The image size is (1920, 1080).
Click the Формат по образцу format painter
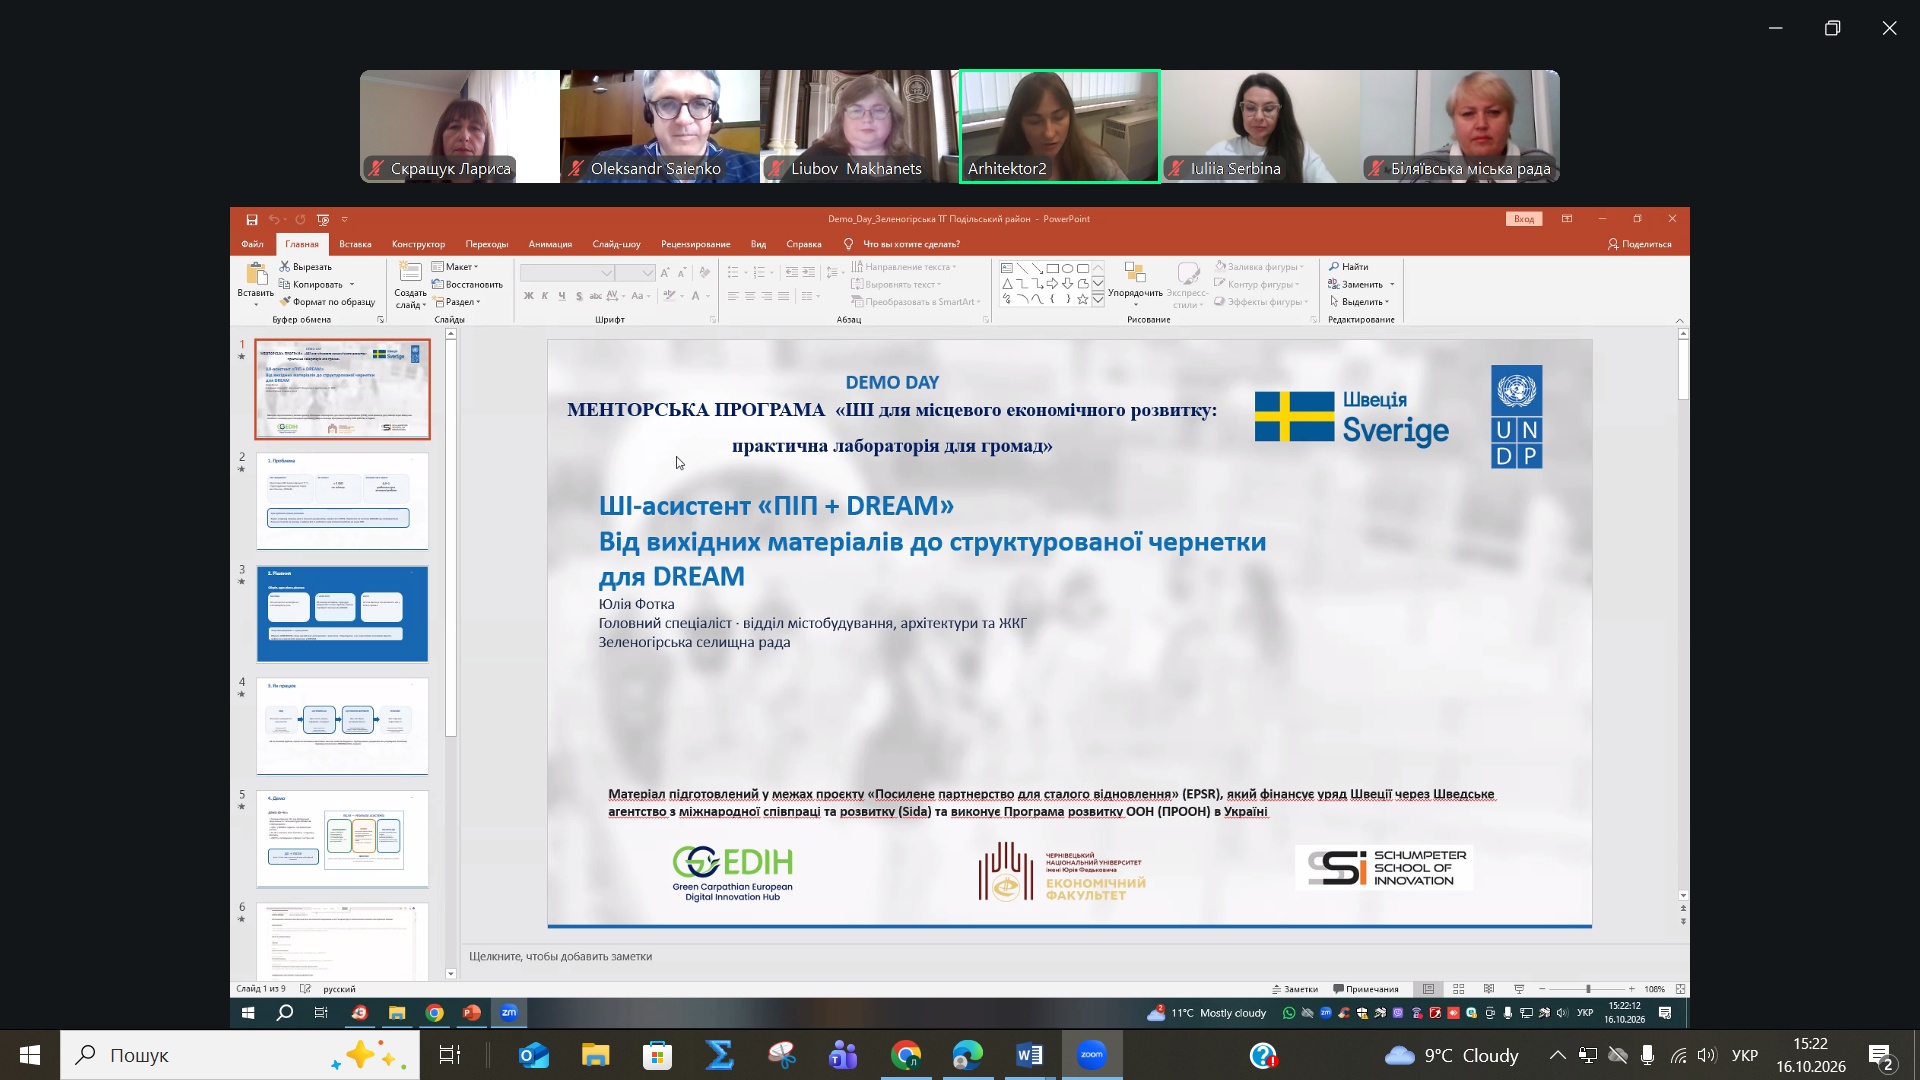[x=328, y=302]
